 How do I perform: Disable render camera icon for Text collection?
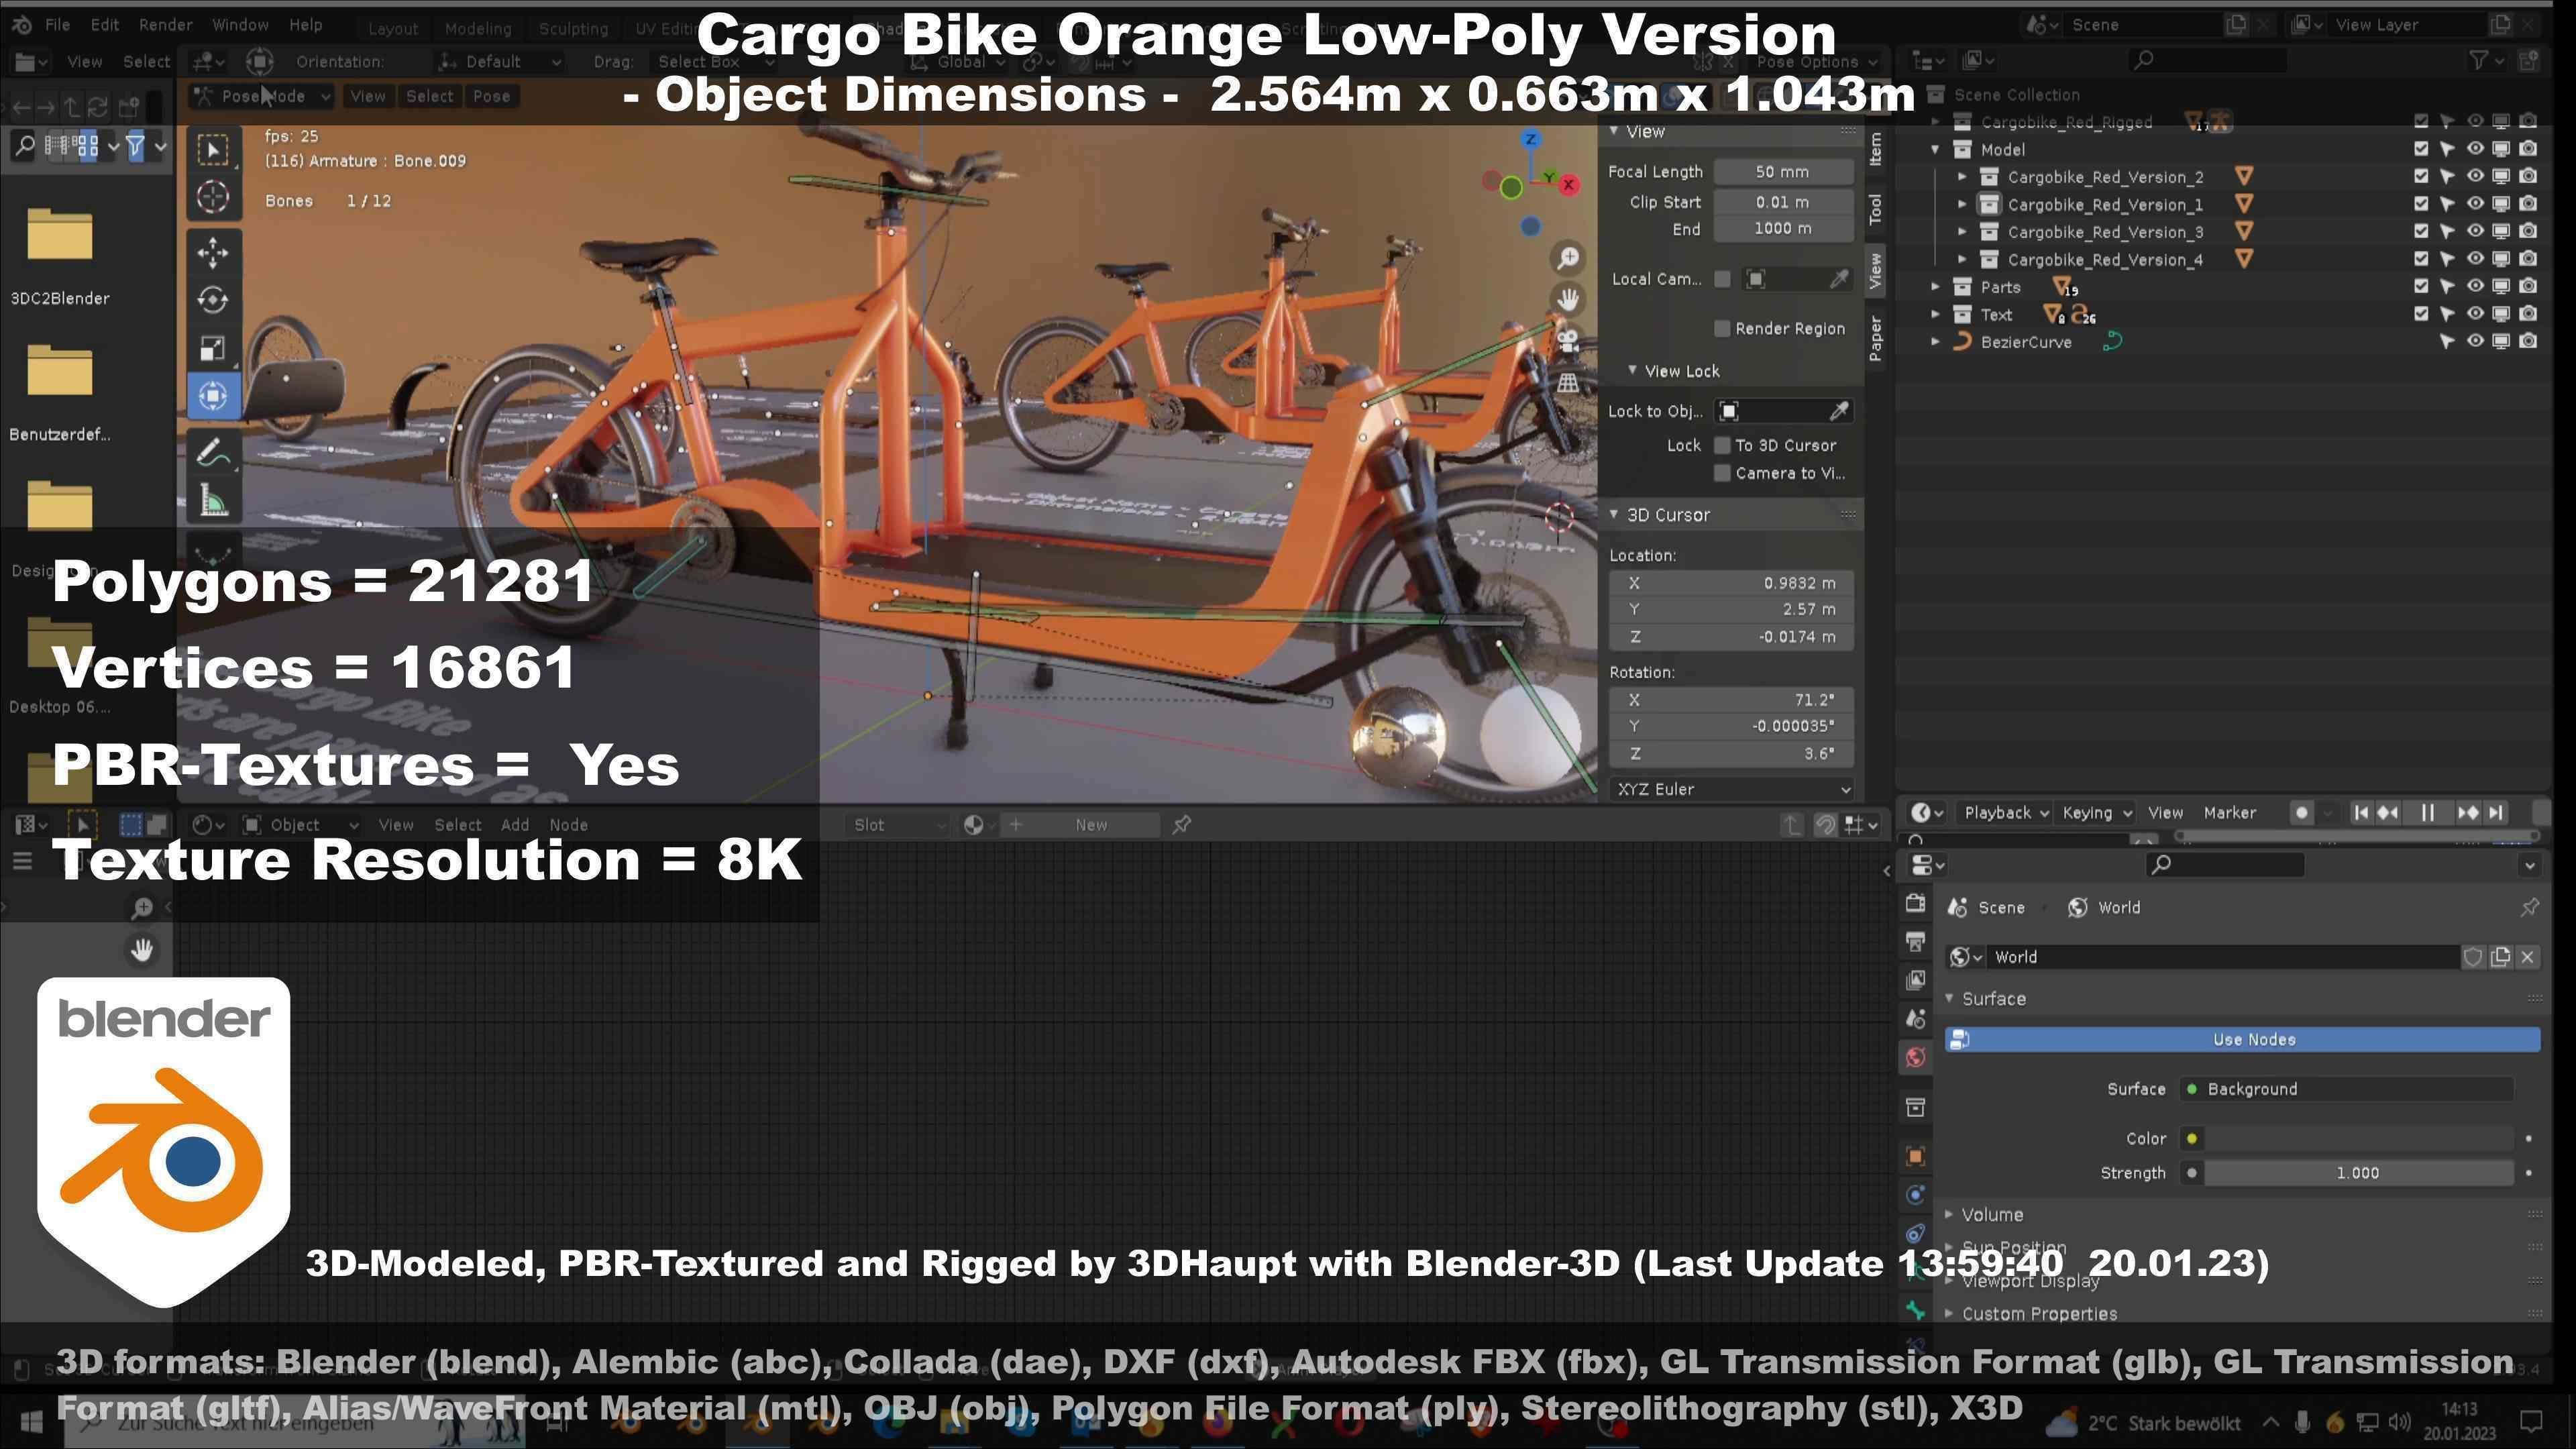(x=2528, y=314)
